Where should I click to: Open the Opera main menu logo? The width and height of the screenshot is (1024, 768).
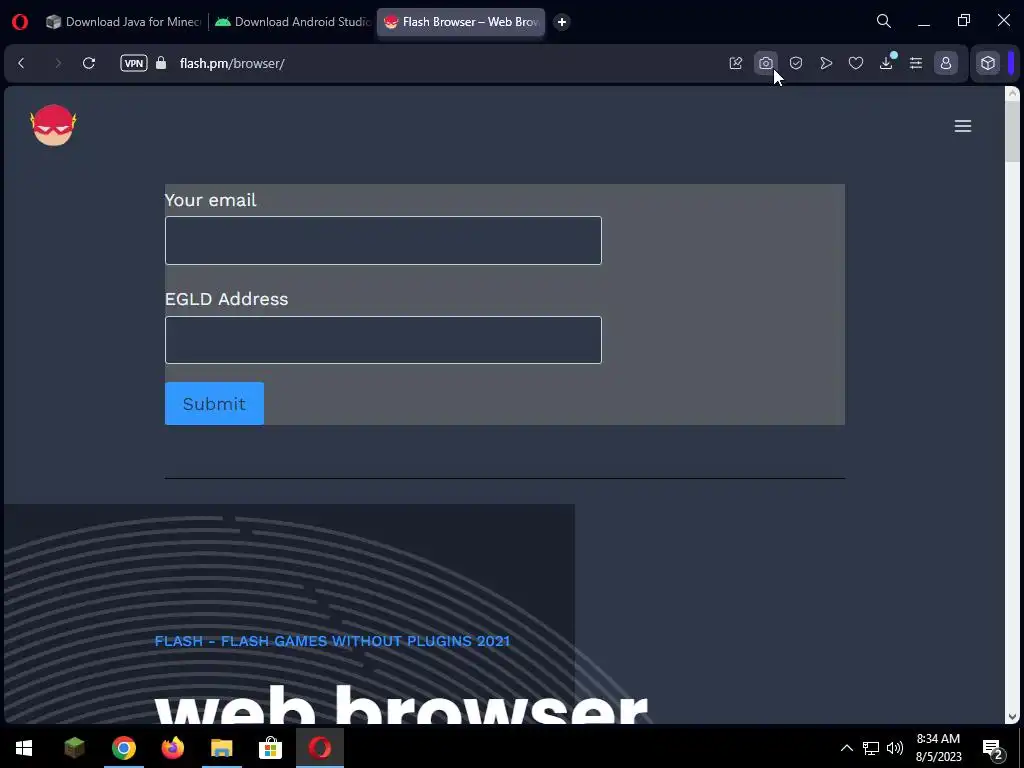coord(20,22)
